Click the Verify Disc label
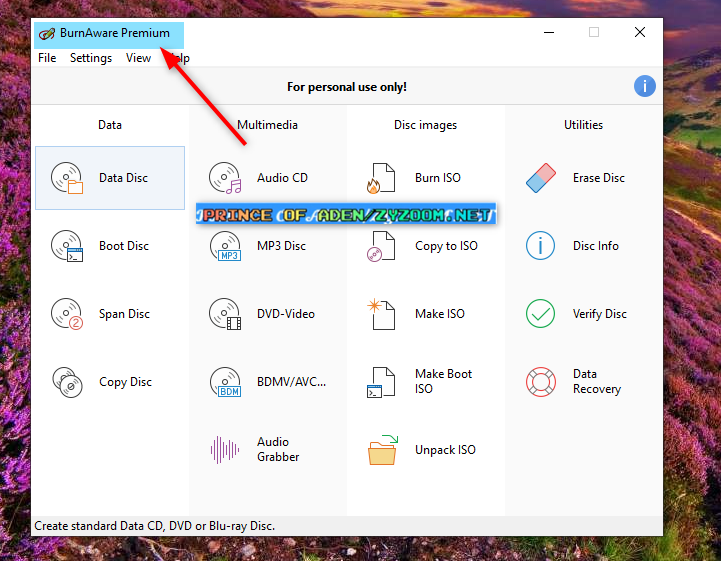This screenshot has height=561, width=721. coord(600,314)
